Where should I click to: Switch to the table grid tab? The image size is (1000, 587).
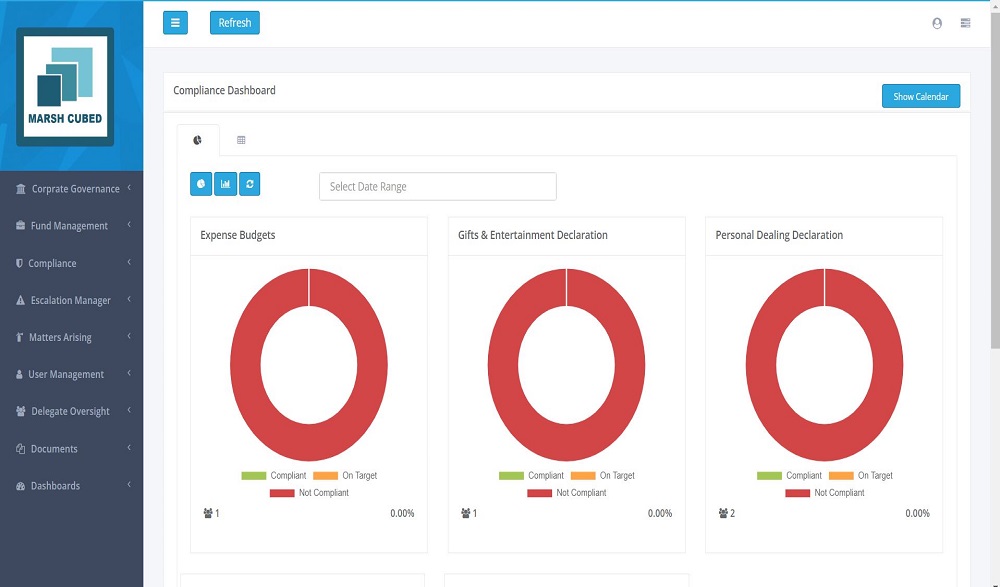[x=241, y=140]
